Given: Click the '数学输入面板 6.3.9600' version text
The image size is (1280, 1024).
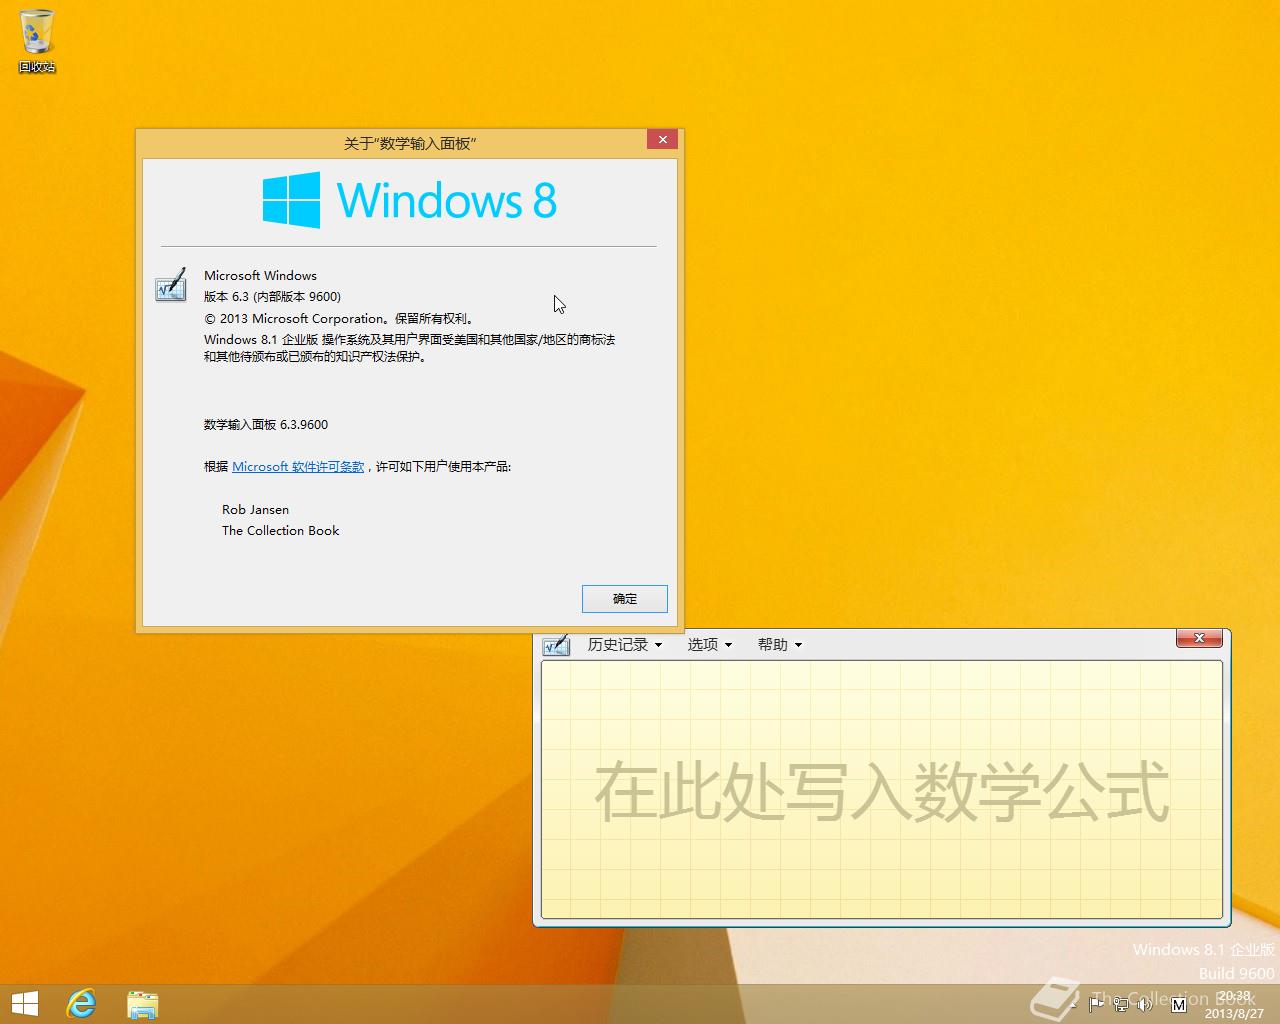Looking at the screenshot, I should (x=266, y=425).
